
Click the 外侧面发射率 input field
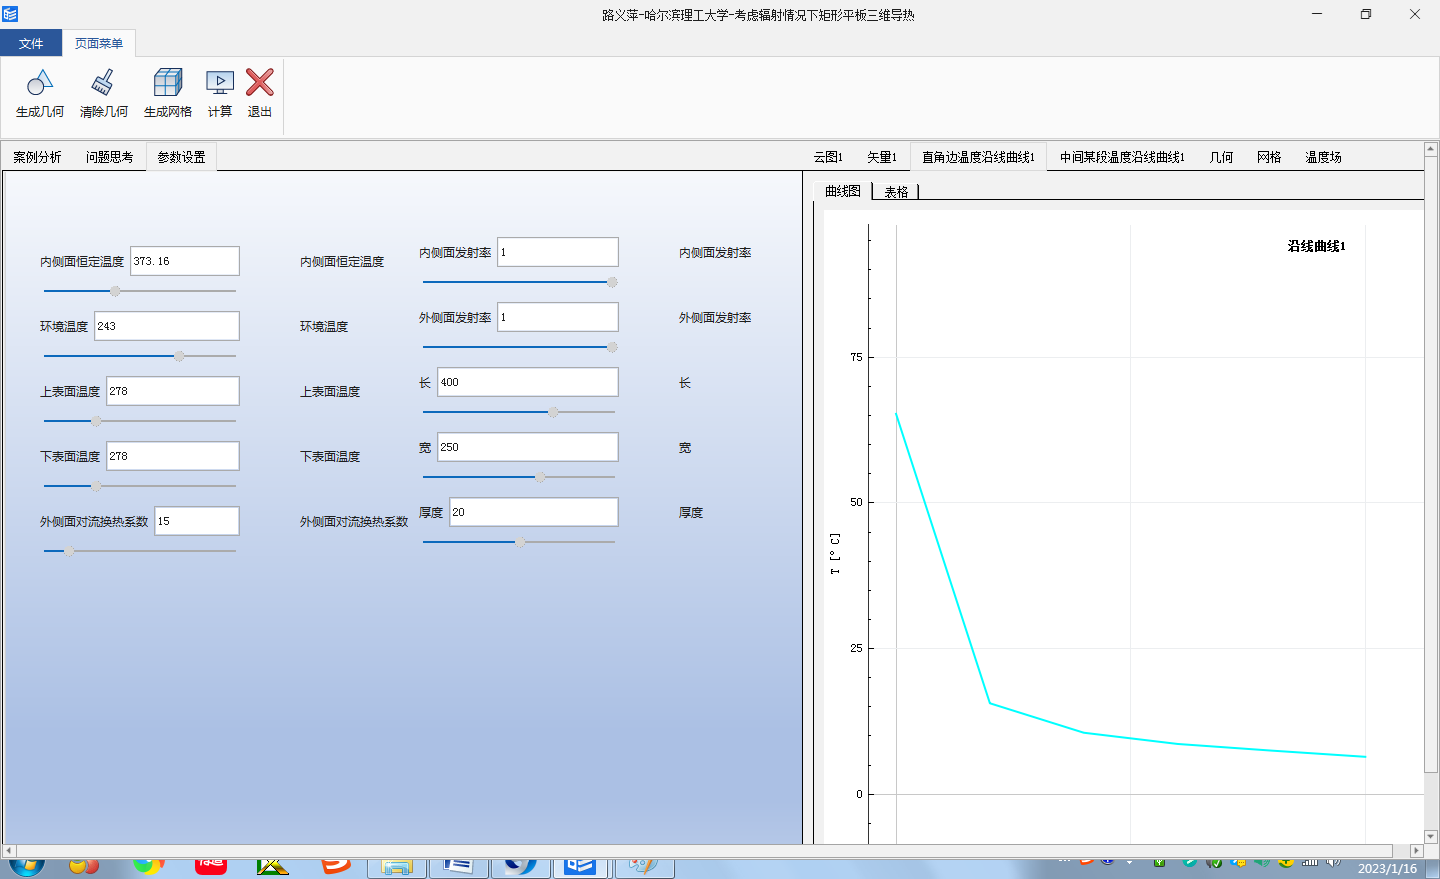click(558, 317)
